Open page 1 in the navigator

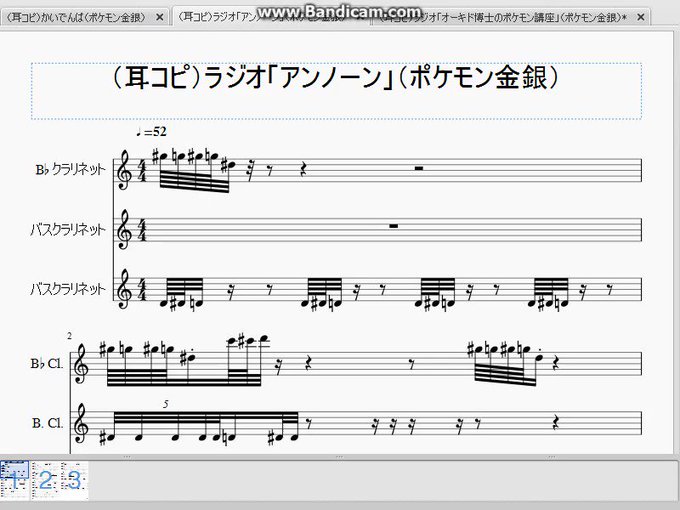click(x=14, y=481)
